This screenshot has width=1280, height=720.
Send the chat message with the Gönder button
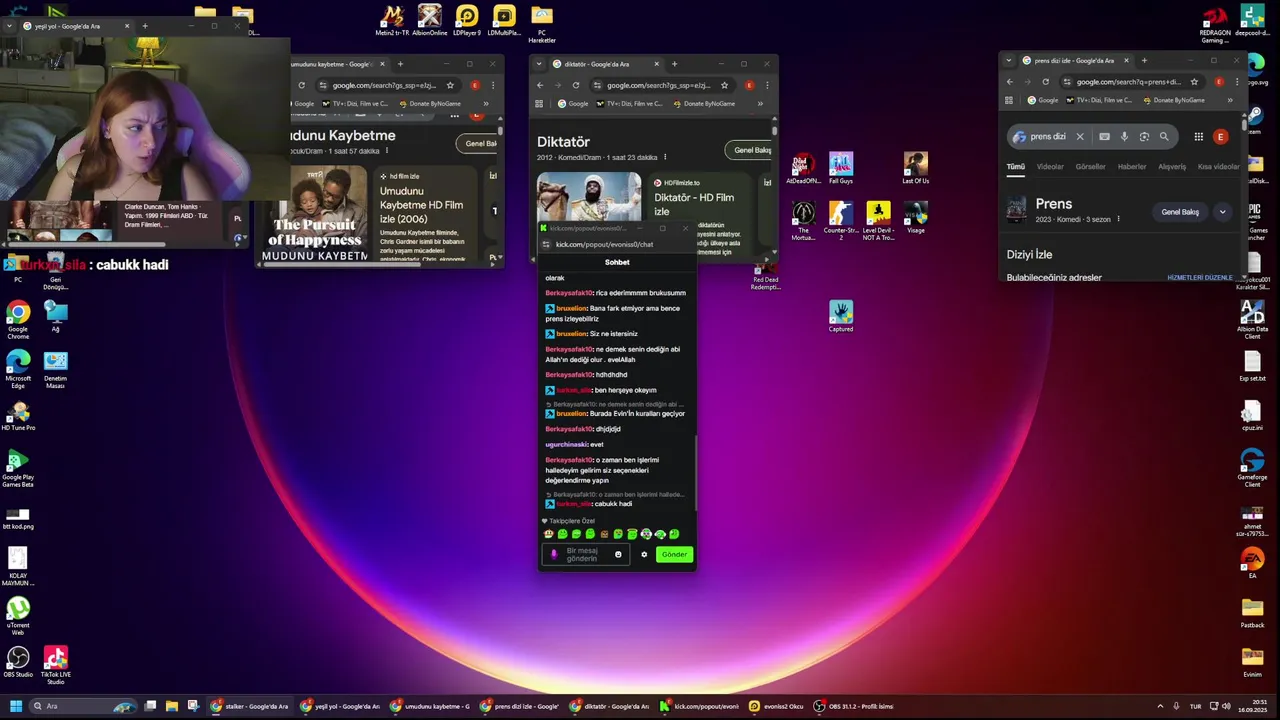pyautogui.click(x=674, y=554)
